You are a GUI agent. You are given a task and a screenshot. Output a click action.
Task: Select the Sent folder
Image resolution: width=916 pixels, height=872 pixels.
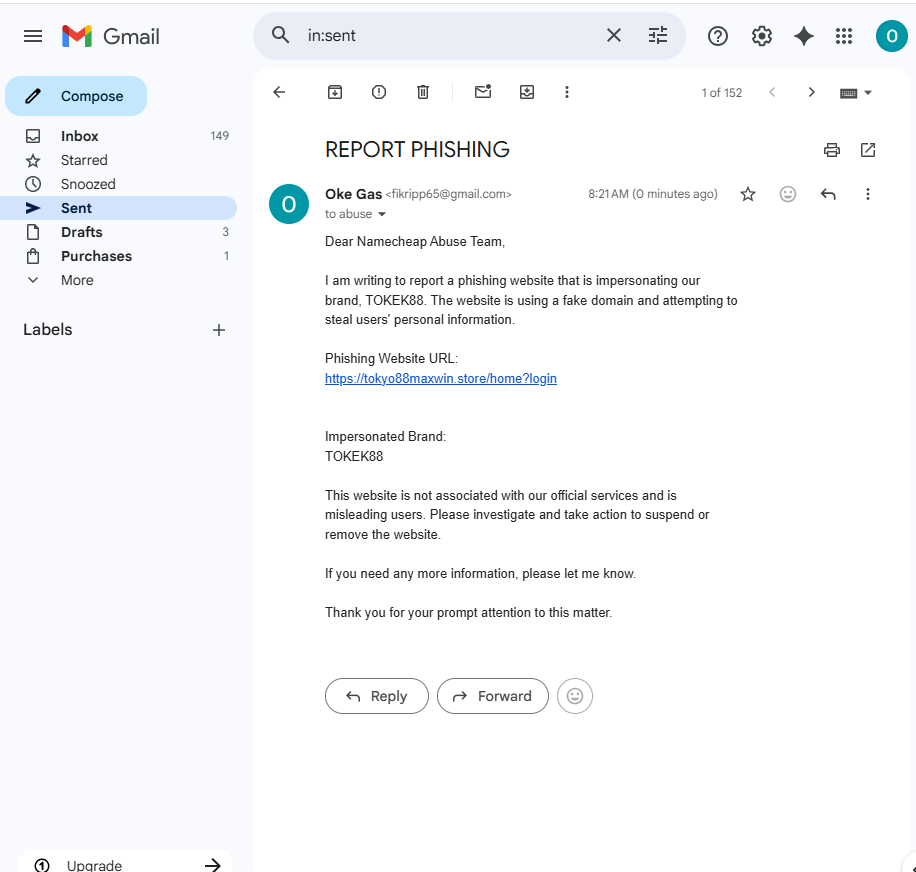(120, 208)
